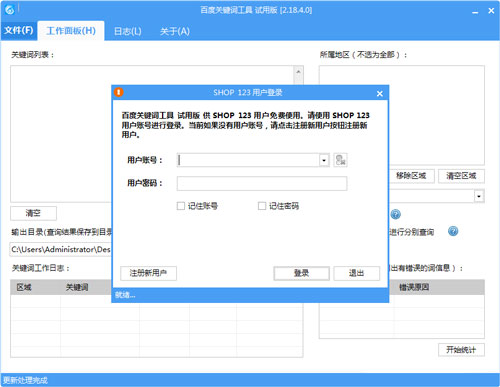Click the 清空区域 button
This screenshot has width=500, height=387.
[461, 176]
